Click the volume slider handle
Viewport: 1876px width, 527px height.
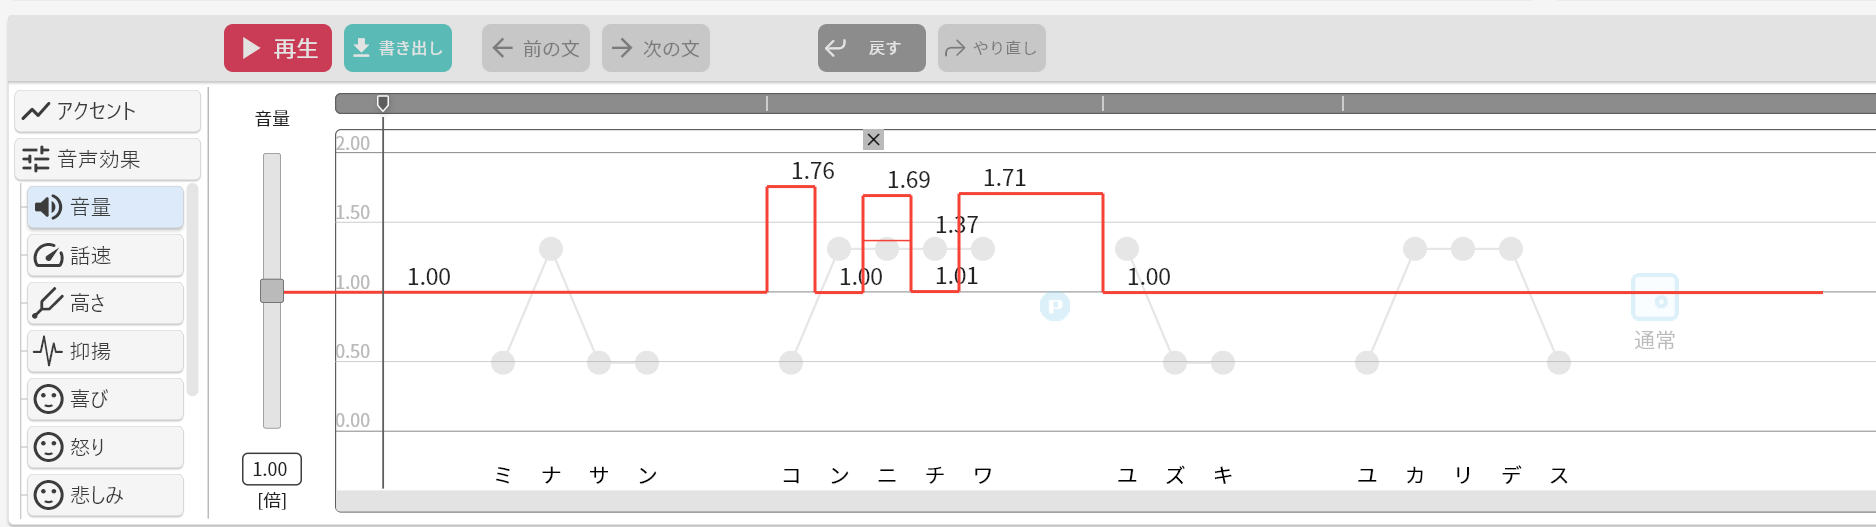click(272, 291)
